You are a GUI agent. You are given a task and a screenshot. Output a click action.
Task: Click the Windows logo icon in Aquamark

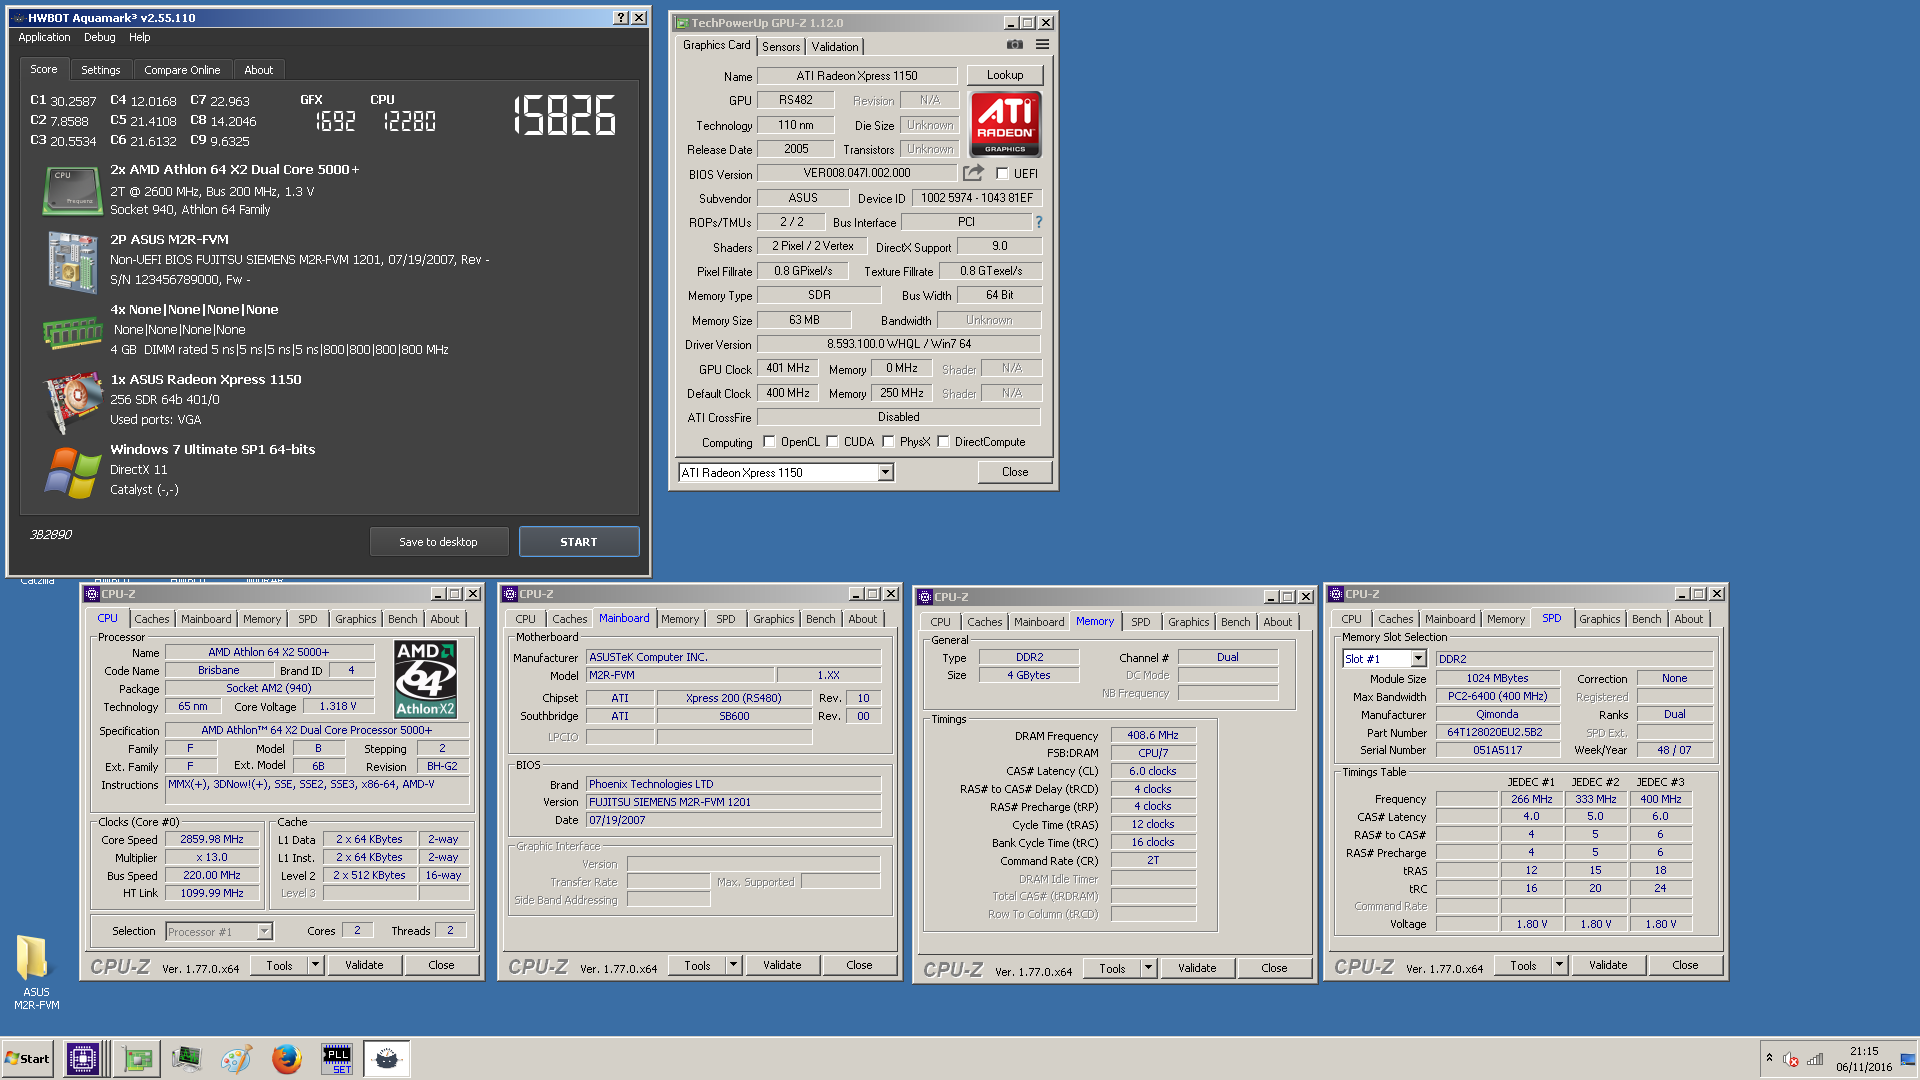[72, 472]
